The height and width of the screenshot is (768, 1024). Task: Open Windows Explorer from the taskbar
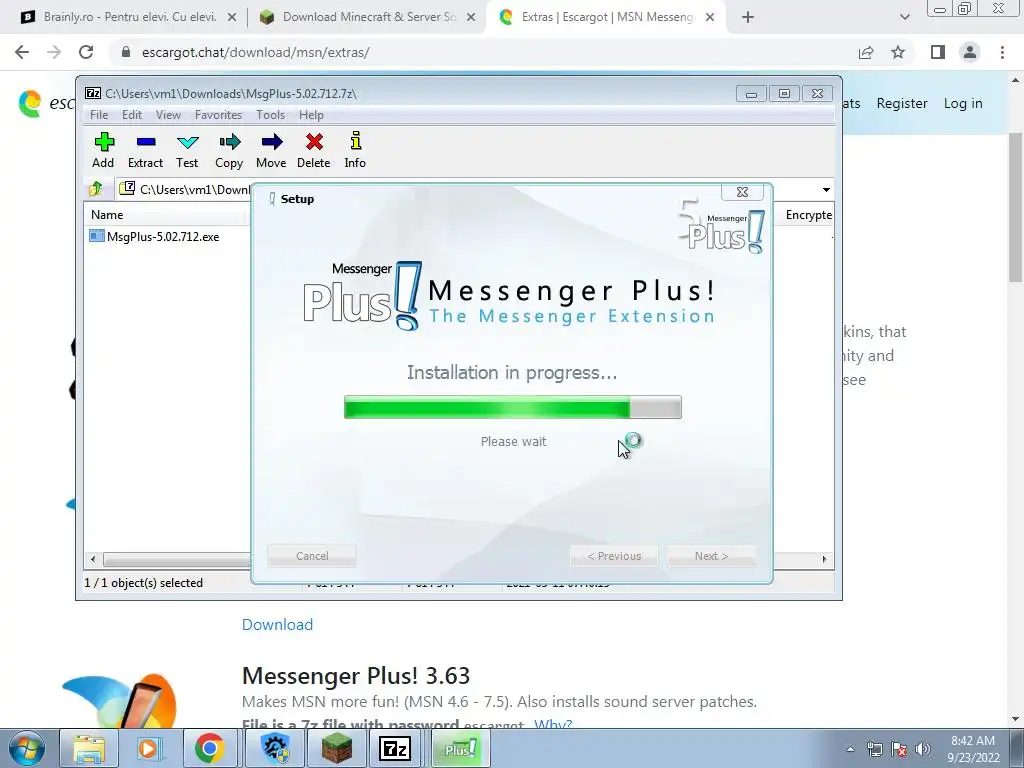coord(89,748)
